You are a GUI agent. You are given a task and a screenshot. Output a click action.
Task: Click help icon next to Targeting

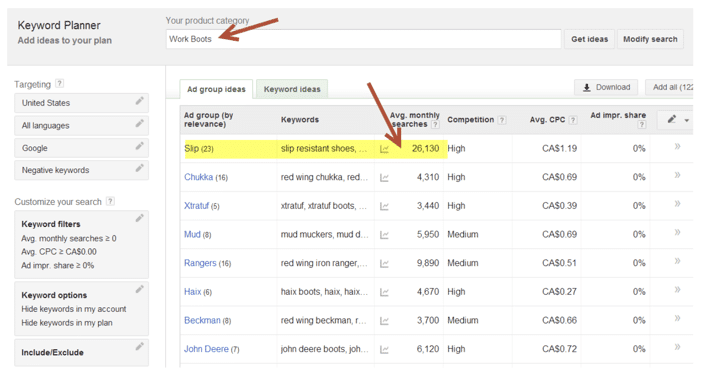[x=59, y=83]
